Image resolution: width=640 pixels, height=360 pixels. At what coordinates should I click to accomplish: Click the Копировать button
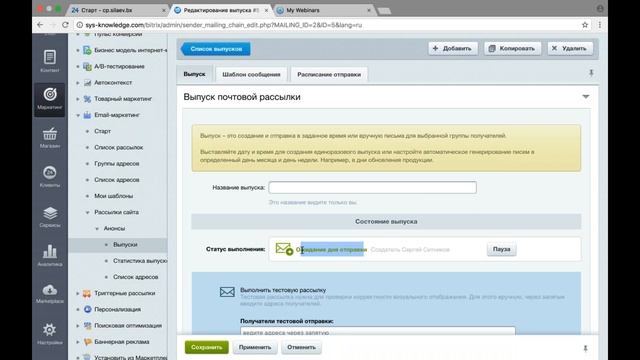pyautogui.click(x=512, y=48)
